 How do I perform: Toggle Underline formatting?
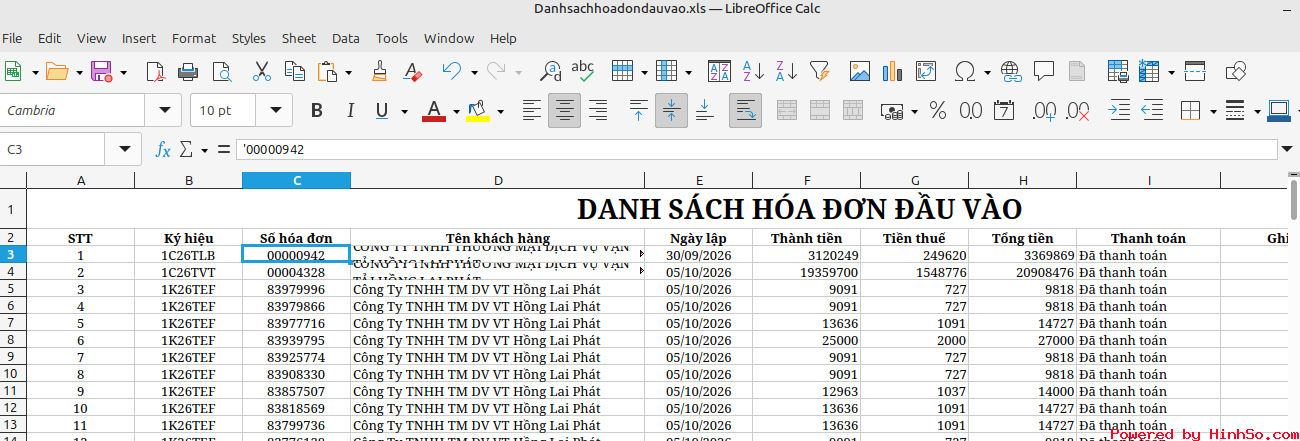(x=381, y=110)
